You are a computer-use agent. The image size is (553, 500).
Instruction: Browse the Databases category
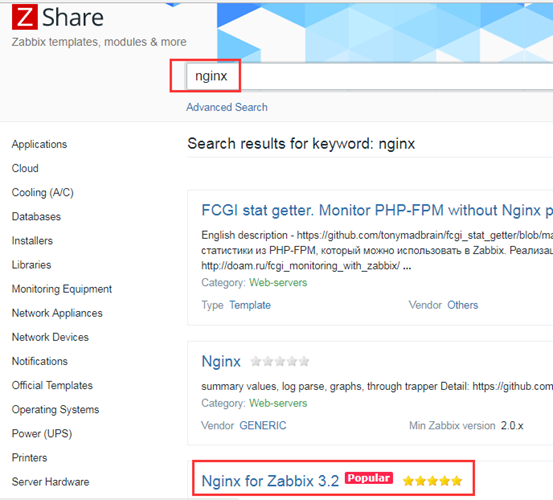(36, 217)
